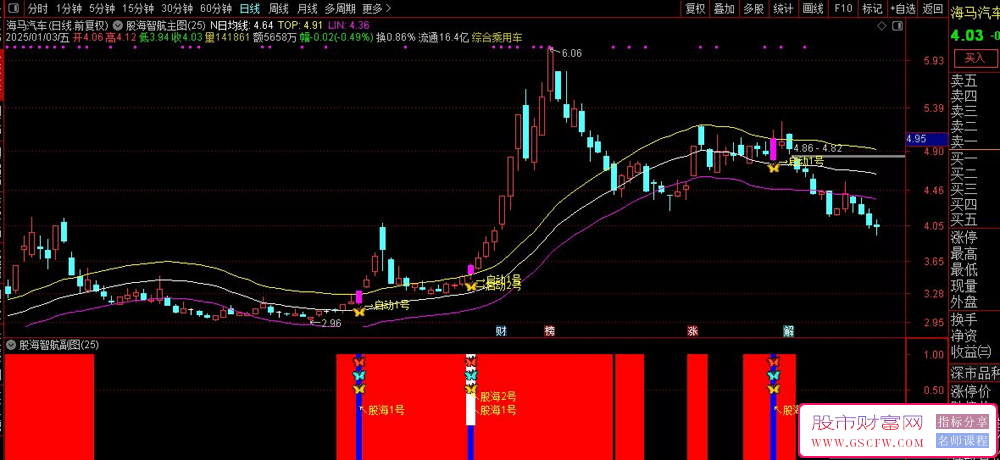Switch to the 分时 tab

(38, 8)
